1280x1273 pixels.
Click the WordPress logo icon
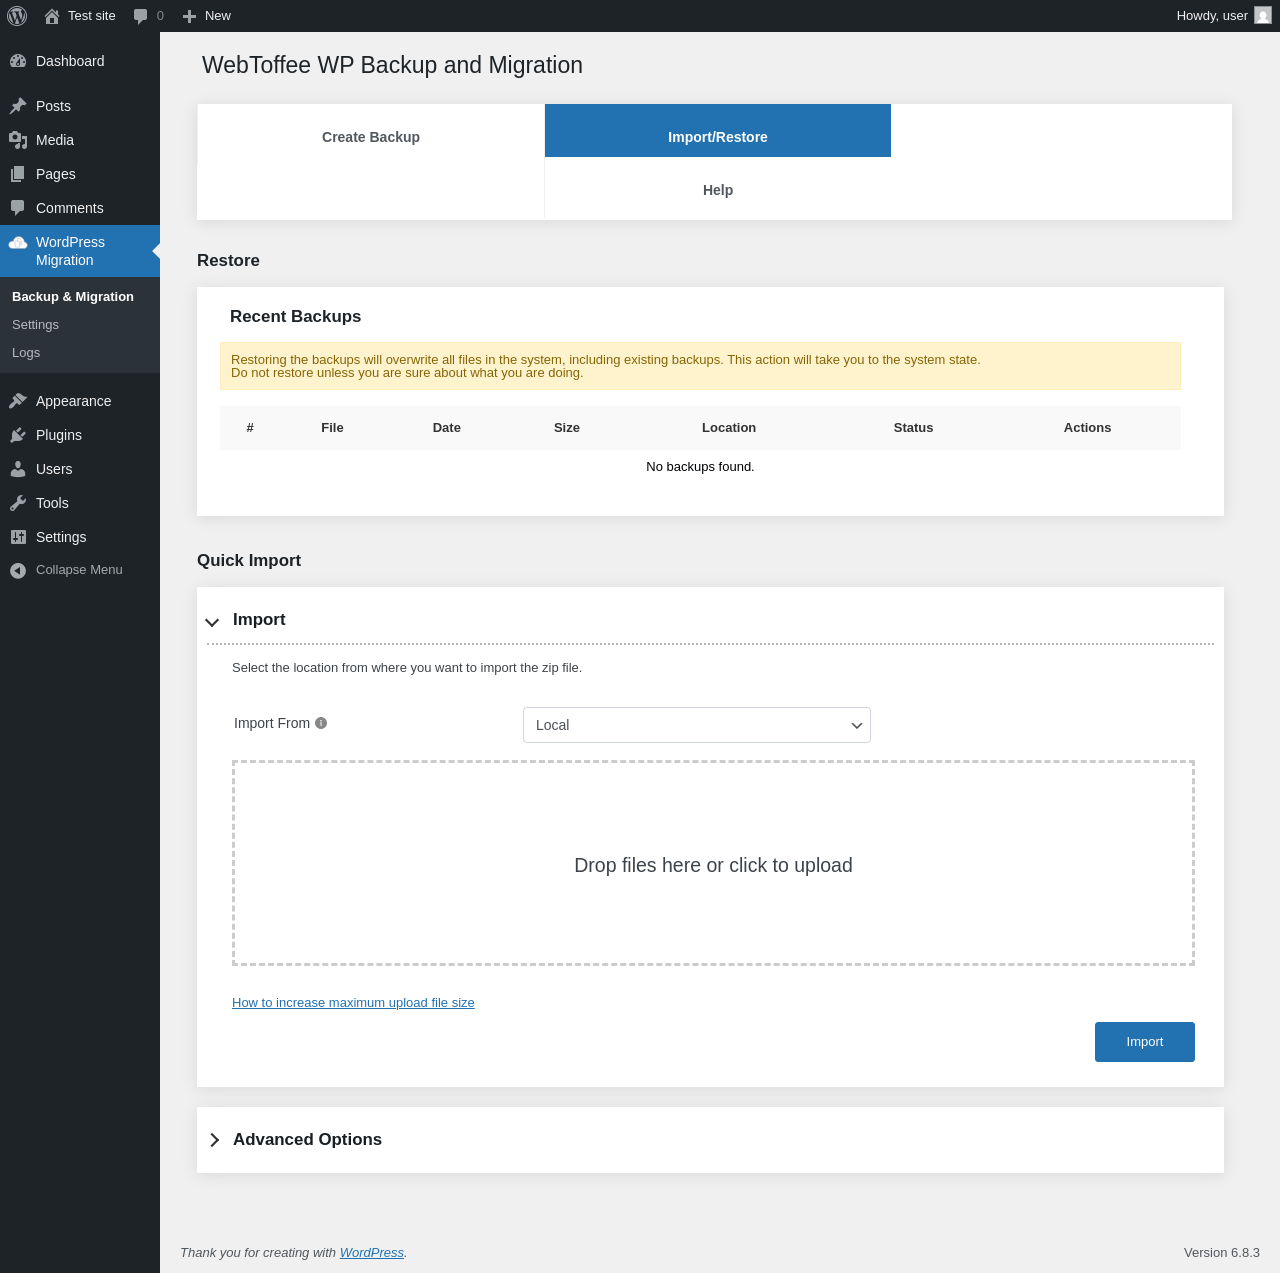(17, 16)
